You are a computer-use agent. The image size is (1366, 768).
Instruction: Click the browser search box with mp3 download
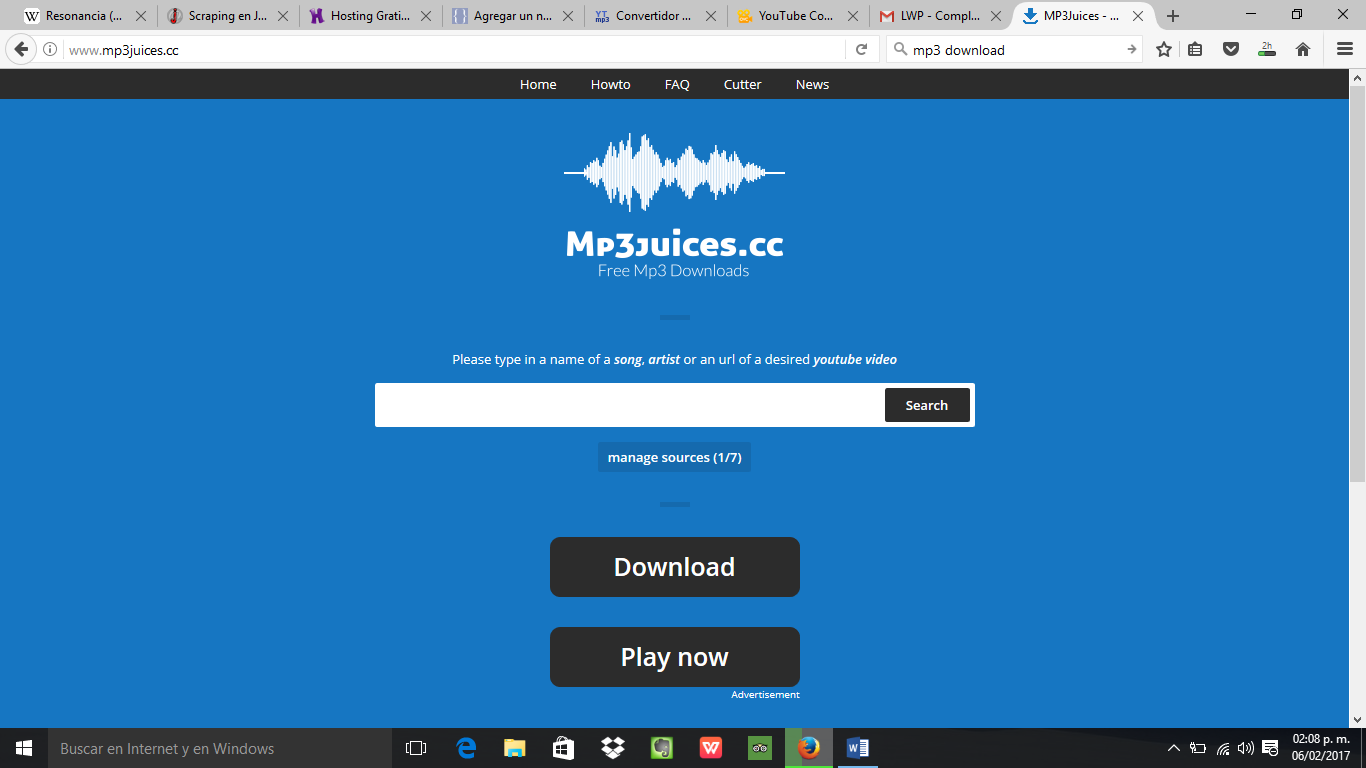point(1015,49)
